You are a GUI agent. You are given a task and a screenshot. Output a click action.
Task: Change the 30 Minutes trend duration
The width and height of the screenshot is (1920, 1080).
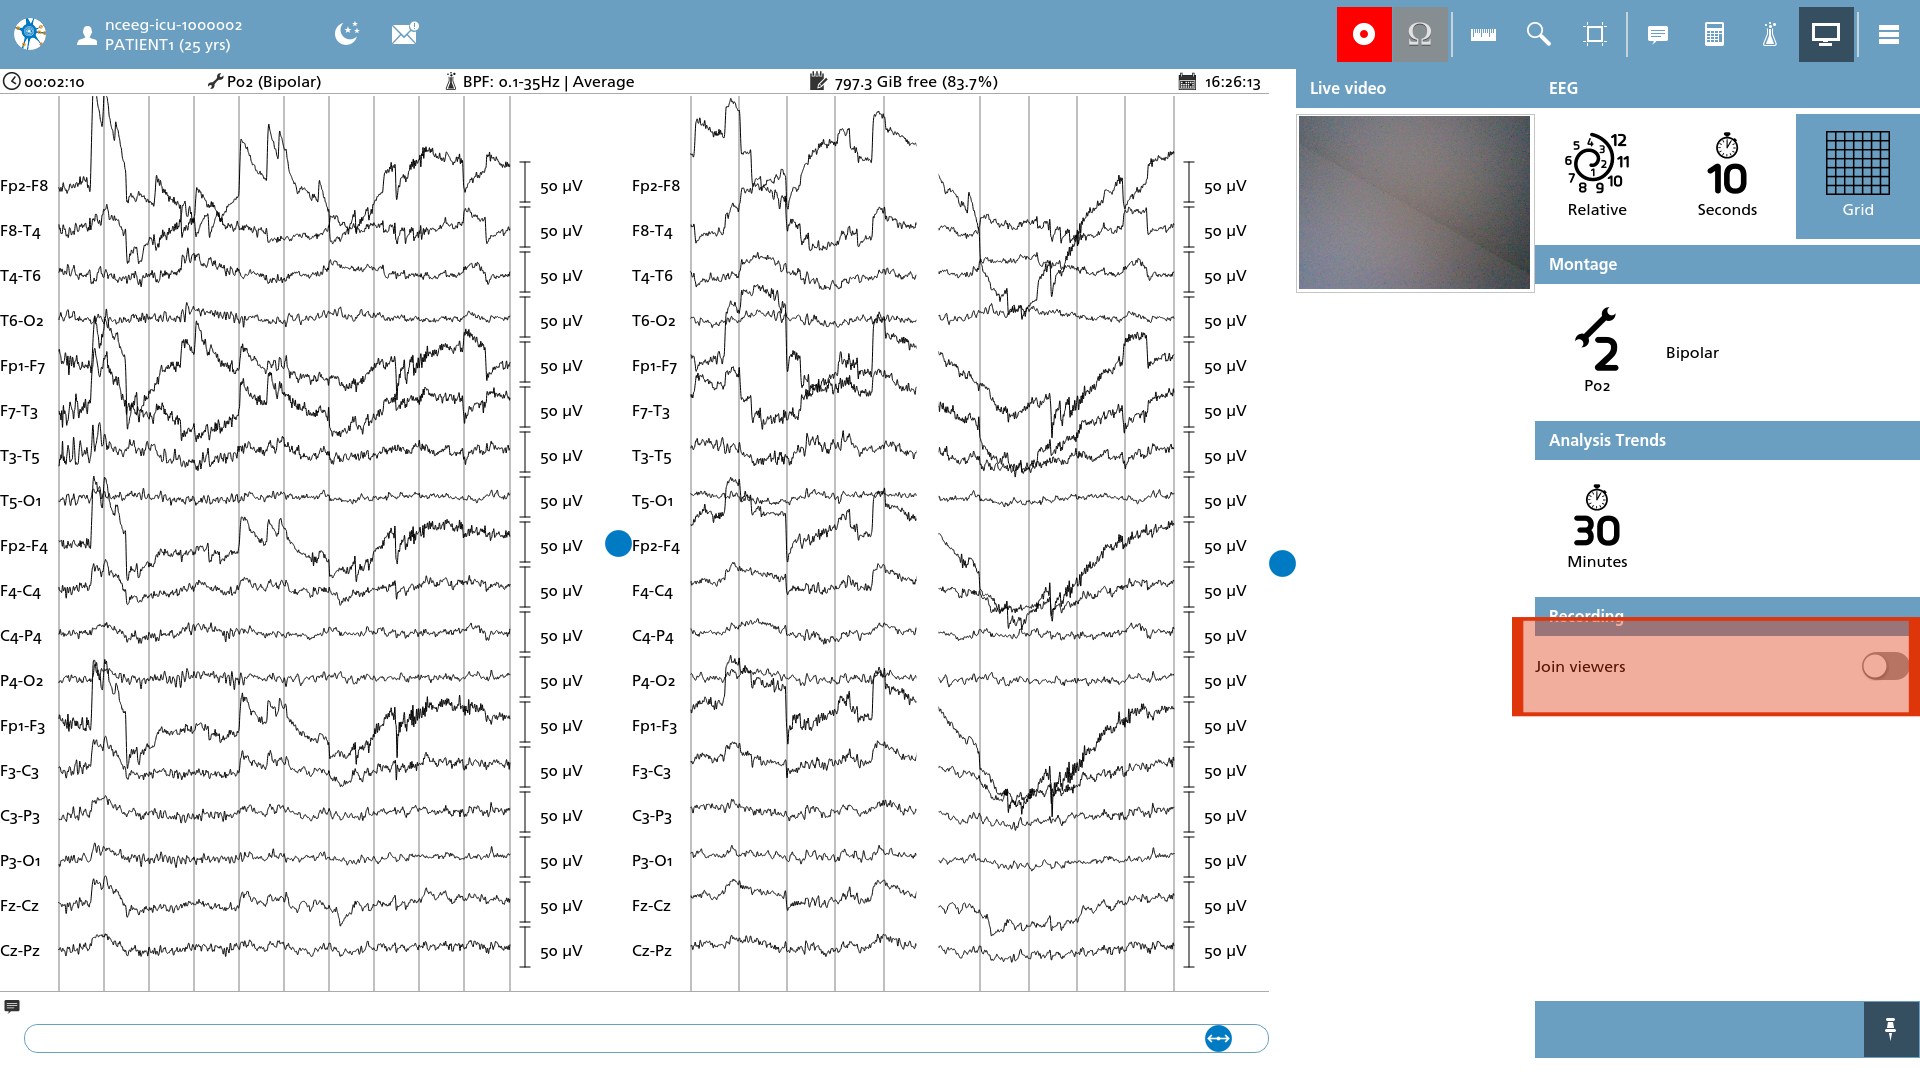tap(1597, 527)
